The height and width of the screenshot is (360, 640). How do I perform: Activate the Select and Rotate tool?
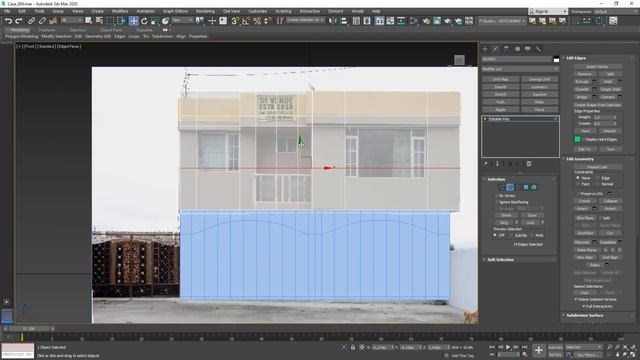coord(144,21)
